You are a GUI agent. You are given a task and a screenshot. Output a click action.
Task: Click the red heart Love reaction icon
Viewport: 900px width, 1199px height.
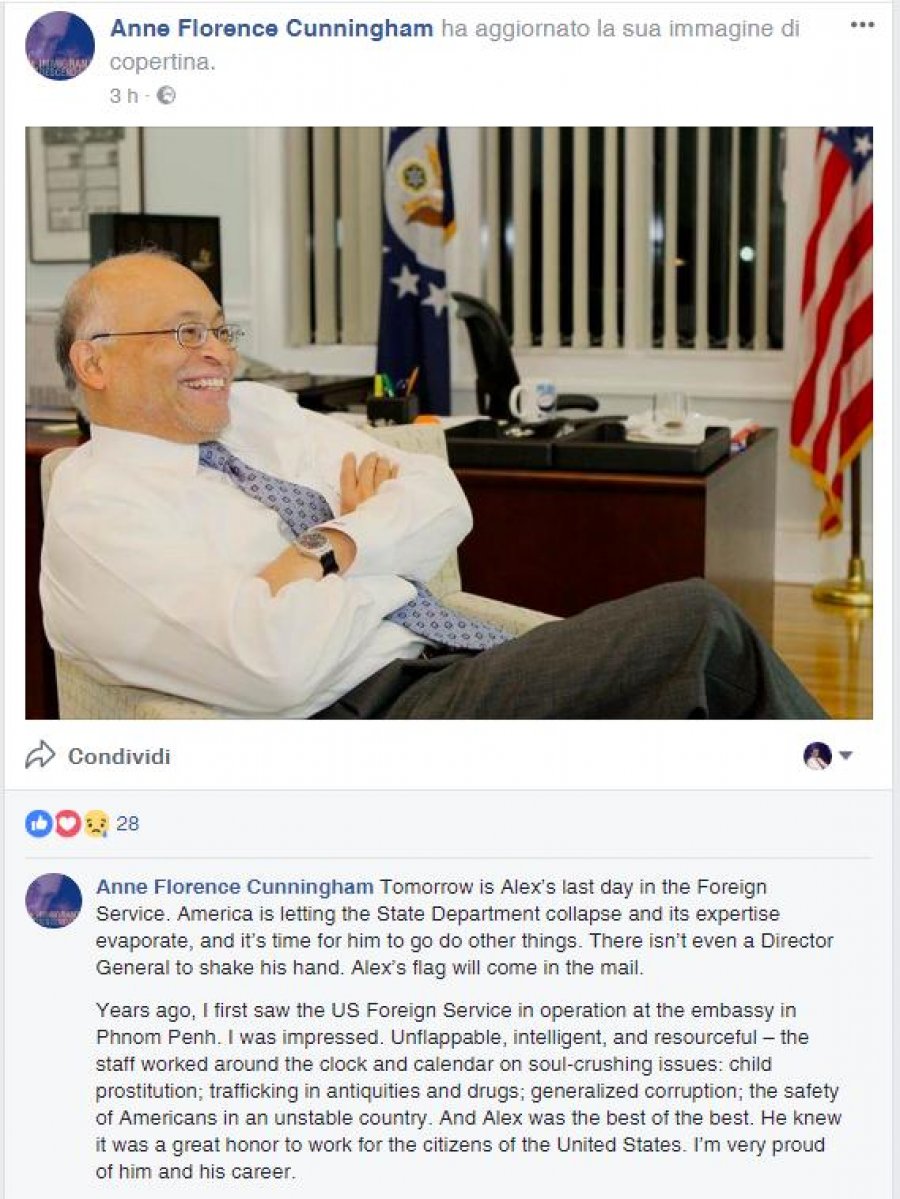(x=67, y=823)
